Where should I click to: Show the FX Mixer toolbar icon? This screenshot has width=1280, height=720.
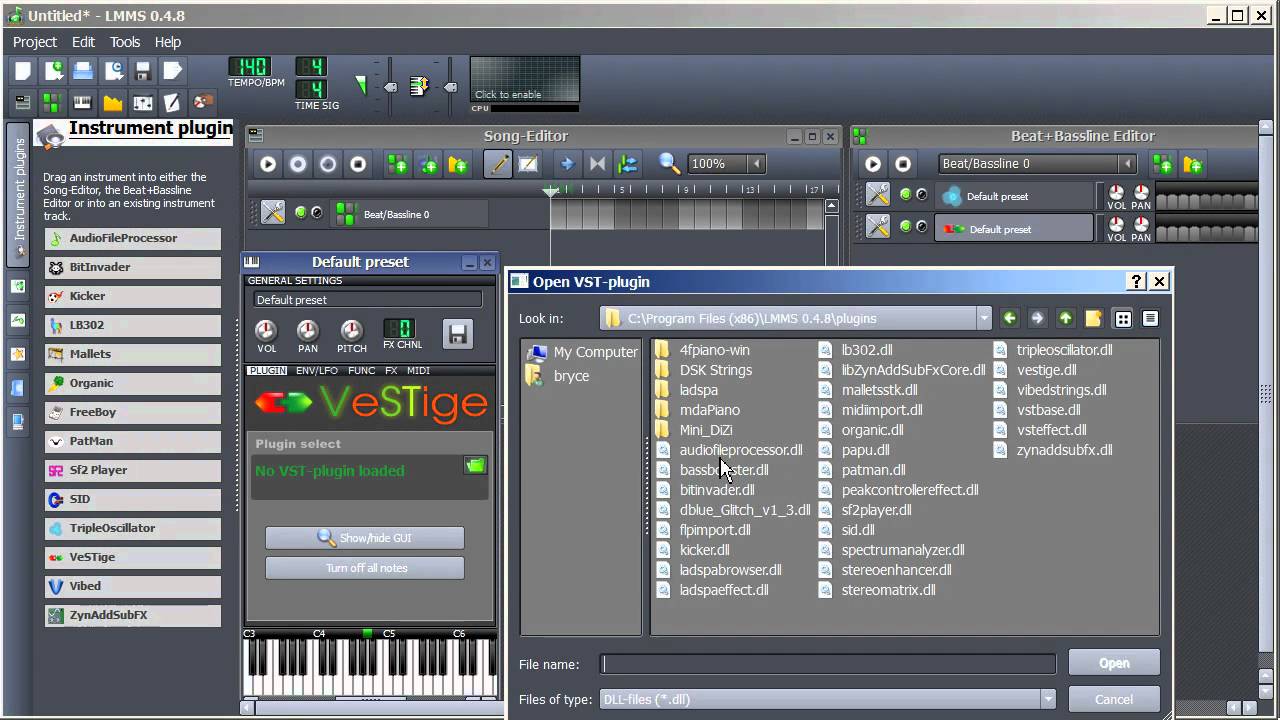coord(143,102)
